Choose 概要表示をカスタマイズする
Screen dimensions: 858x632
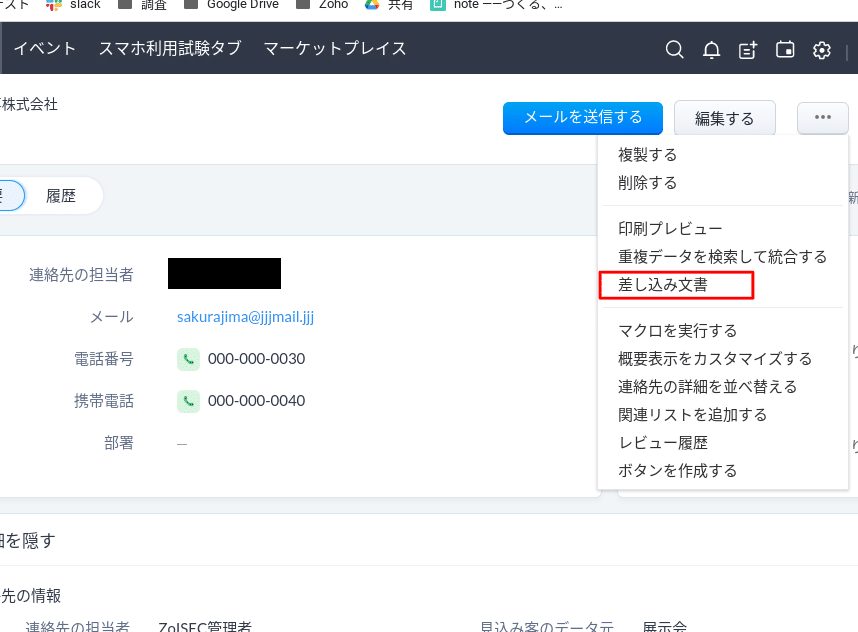[715, 359]
